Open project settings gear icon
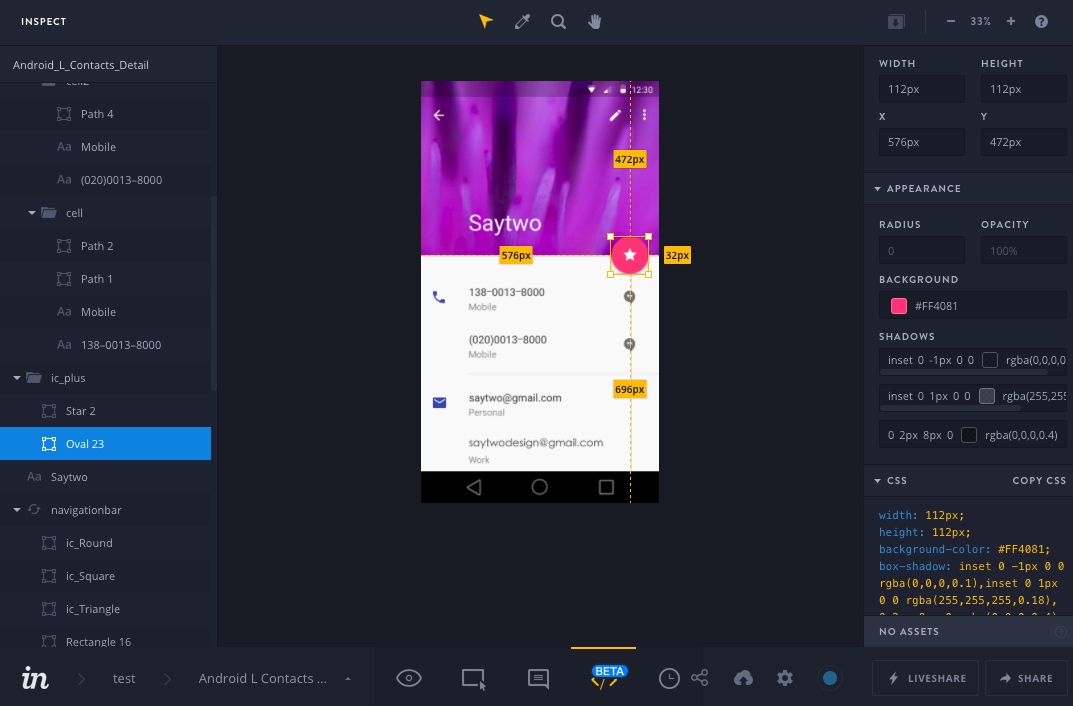1073x706 pixels. 785,678
